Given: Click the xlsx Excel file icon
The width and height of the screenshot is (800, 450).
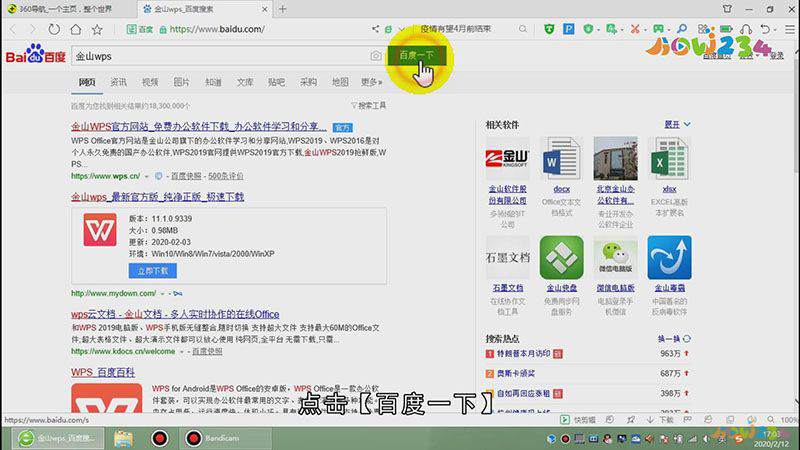Looking at the screenshot, I should pos(669,158).
